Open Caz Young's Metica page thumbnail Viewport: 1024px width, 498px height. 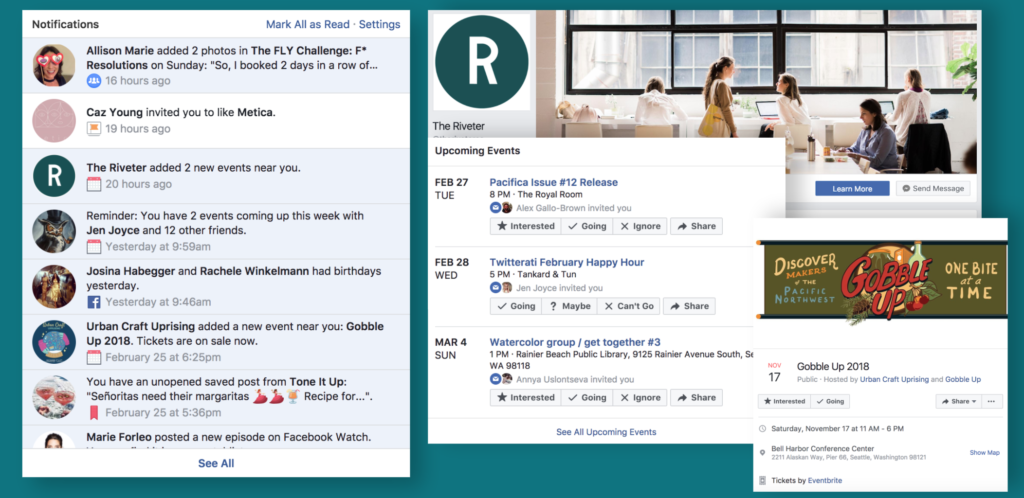[x=54, y=121]
